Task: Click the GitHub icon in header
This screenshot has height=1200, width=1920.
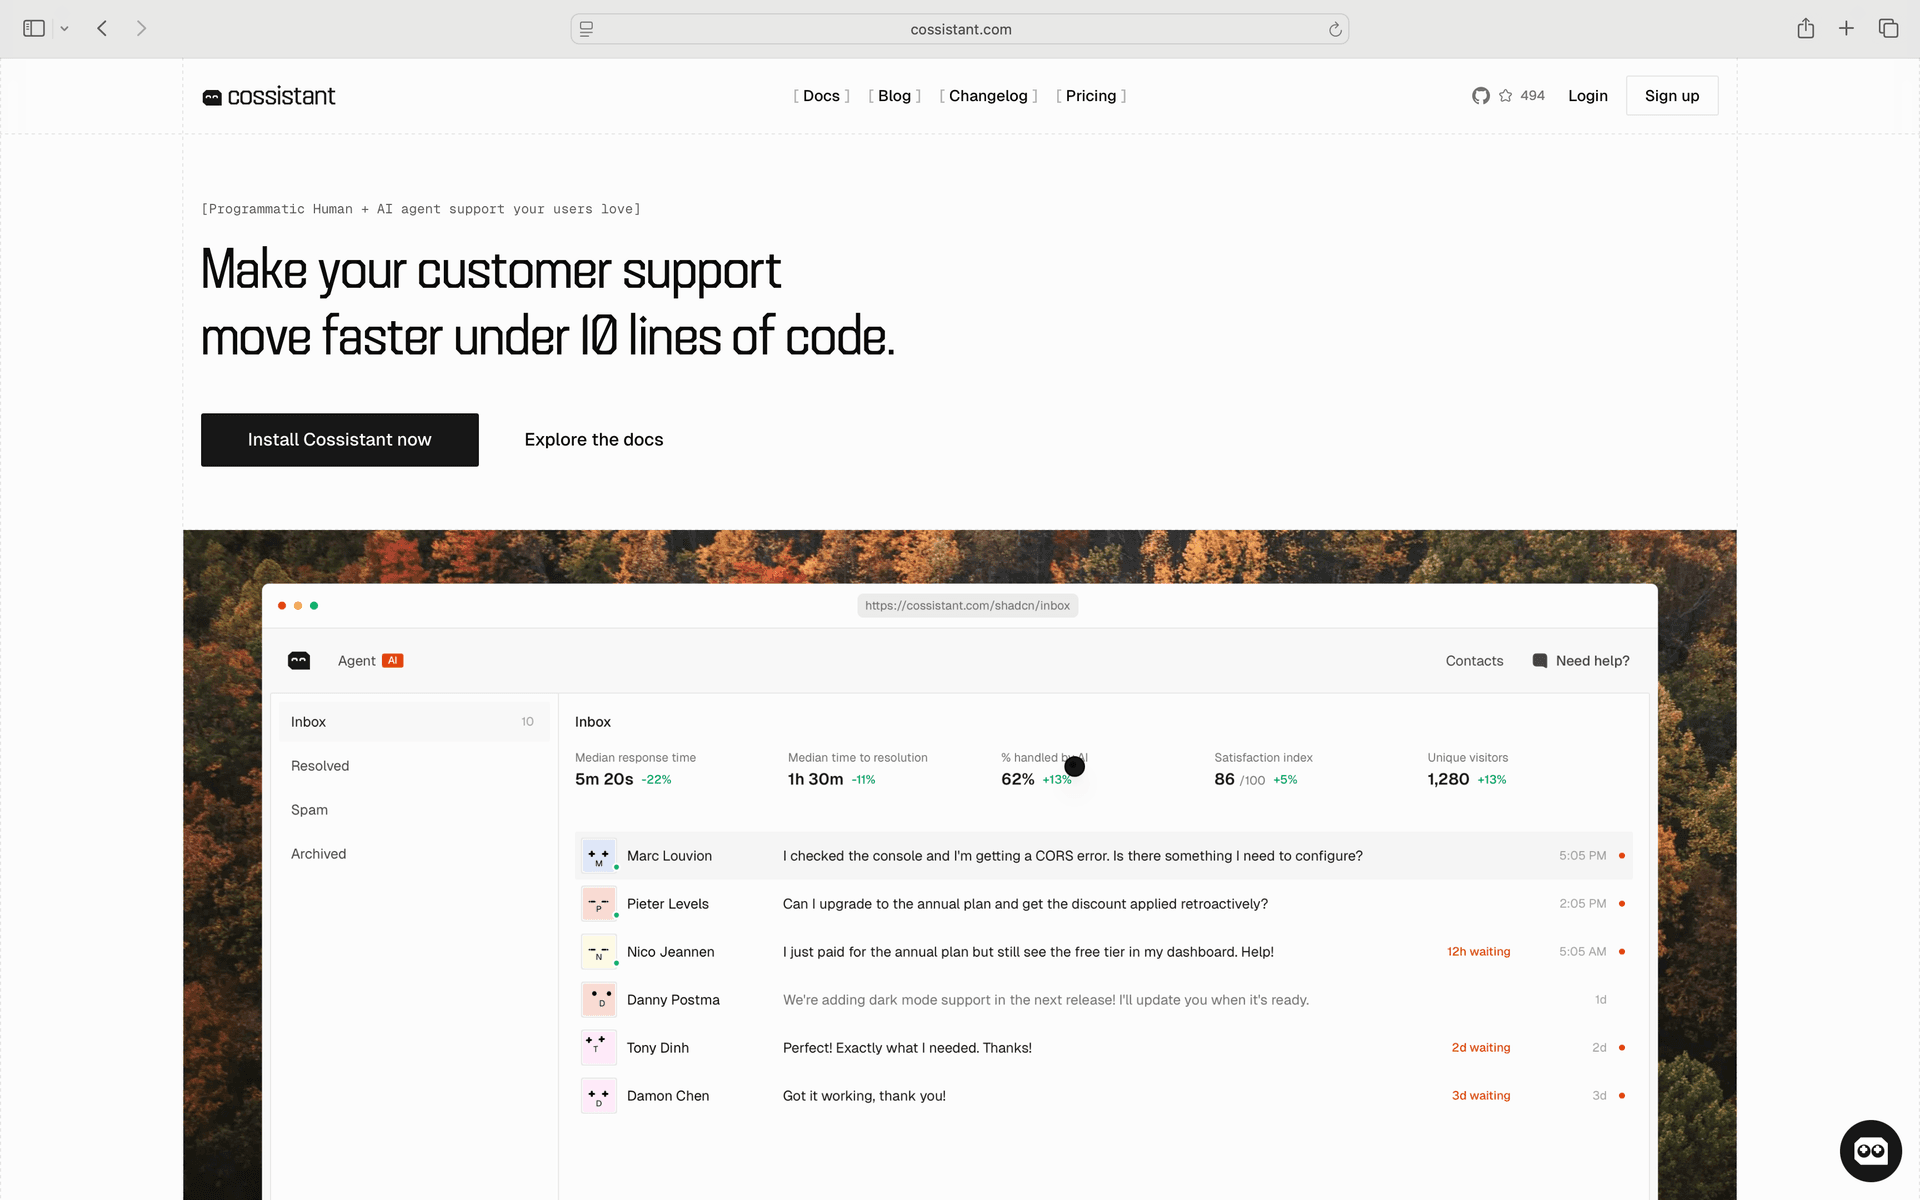Action: tap(1481, 96)
